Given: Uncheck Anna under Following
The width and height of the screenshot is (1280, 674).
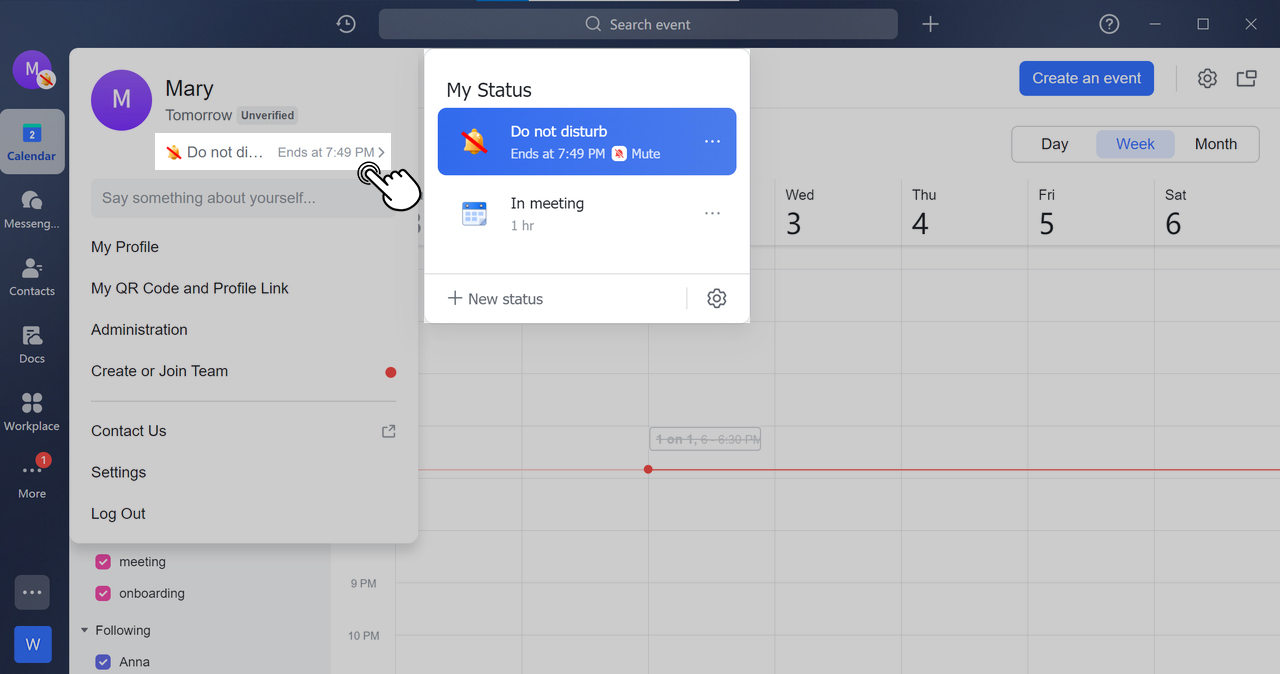Looking at the screenshot, I should [x=102, y=661].
